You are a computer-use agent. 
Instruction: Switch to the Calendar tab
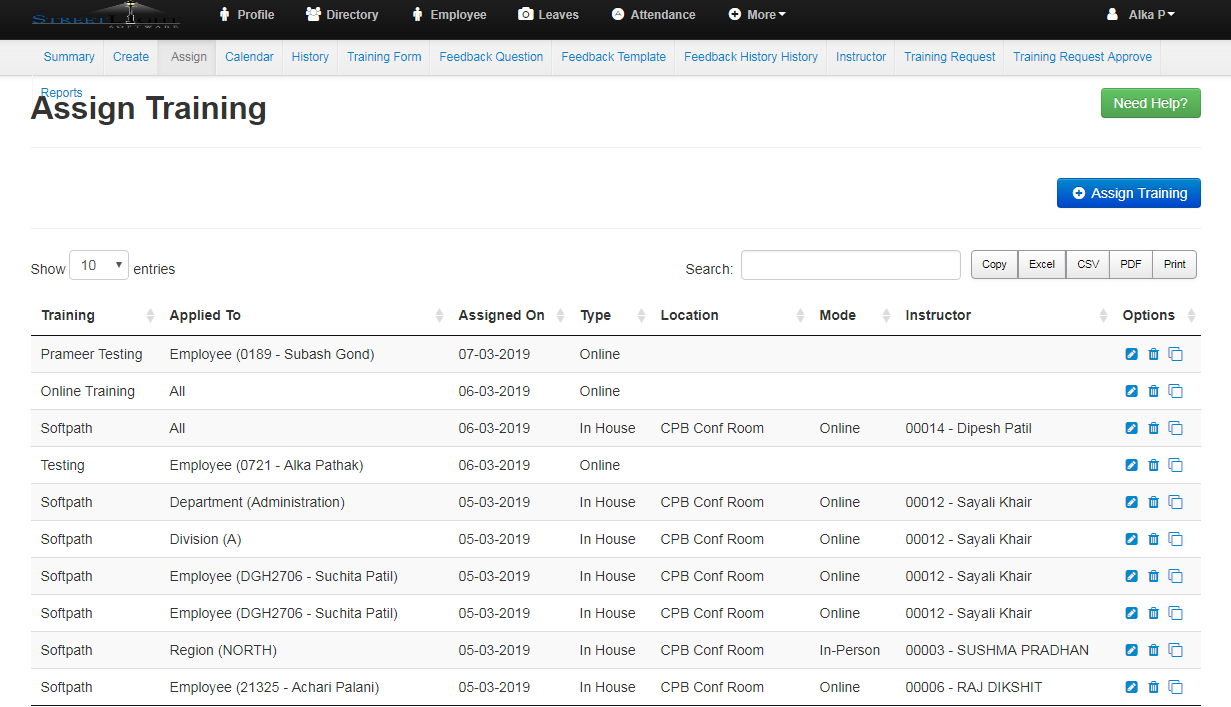(x=249, y=57)
